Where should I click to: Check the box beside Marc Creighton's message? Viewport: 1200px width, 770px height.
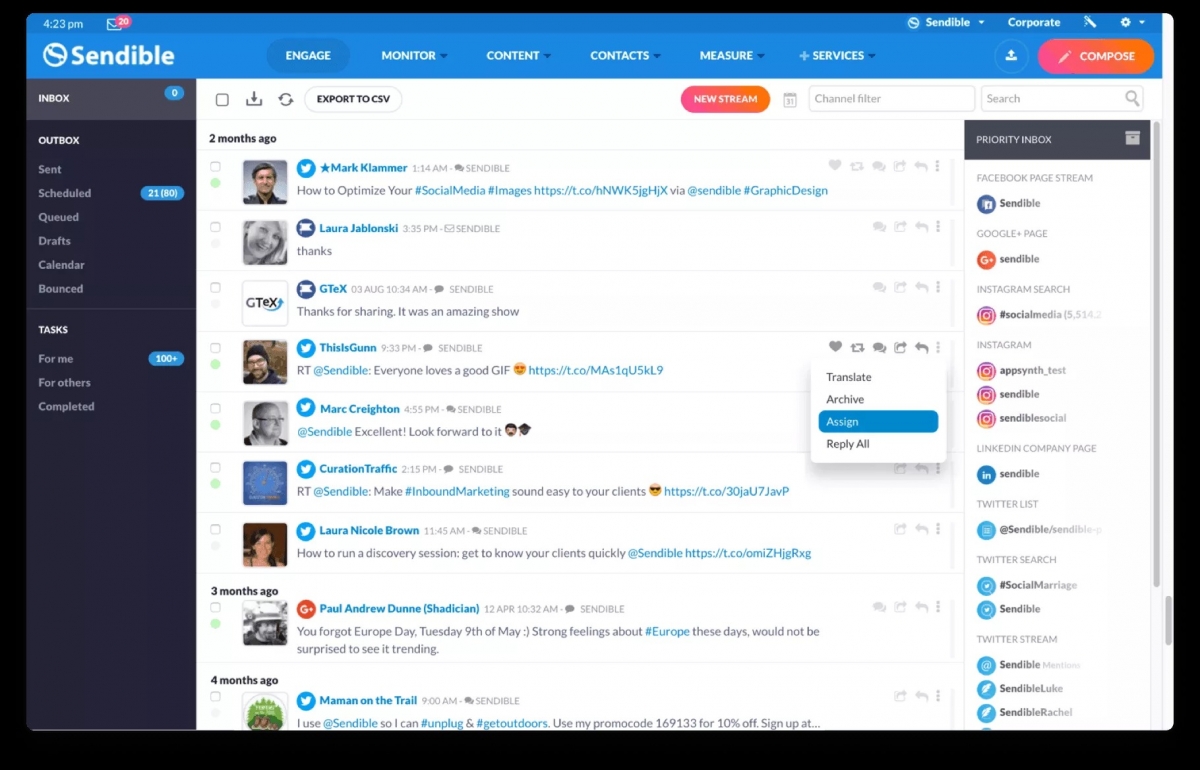coord(215,408)
